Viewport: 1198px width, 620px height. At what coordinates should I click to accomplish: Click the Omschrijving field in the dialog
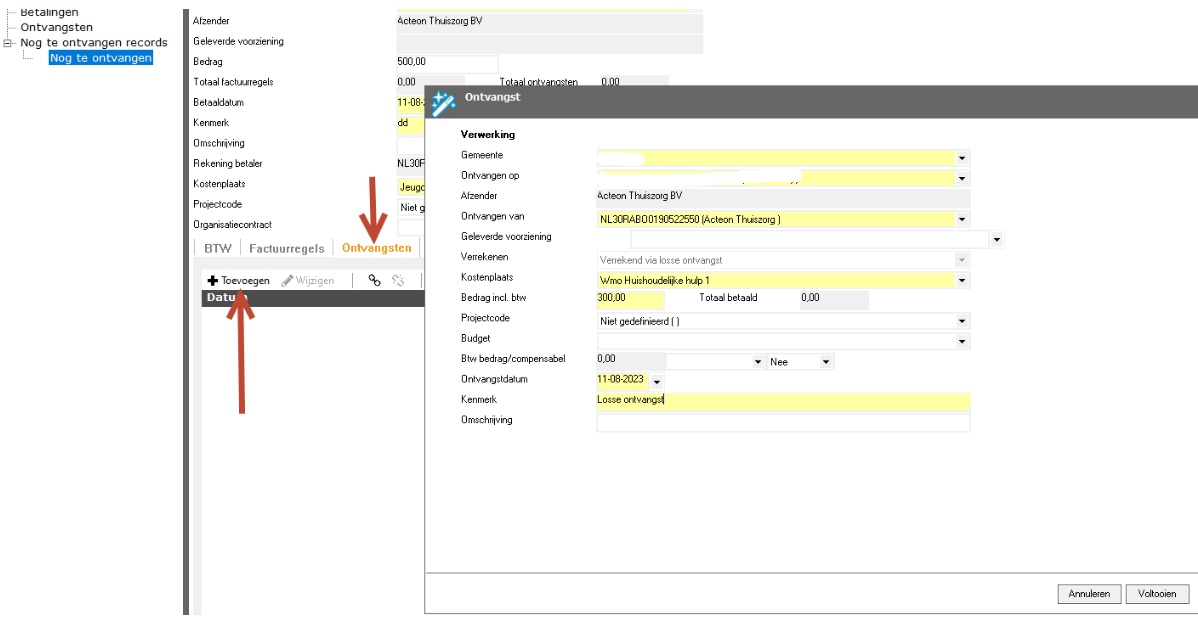[x=782, y=423]
